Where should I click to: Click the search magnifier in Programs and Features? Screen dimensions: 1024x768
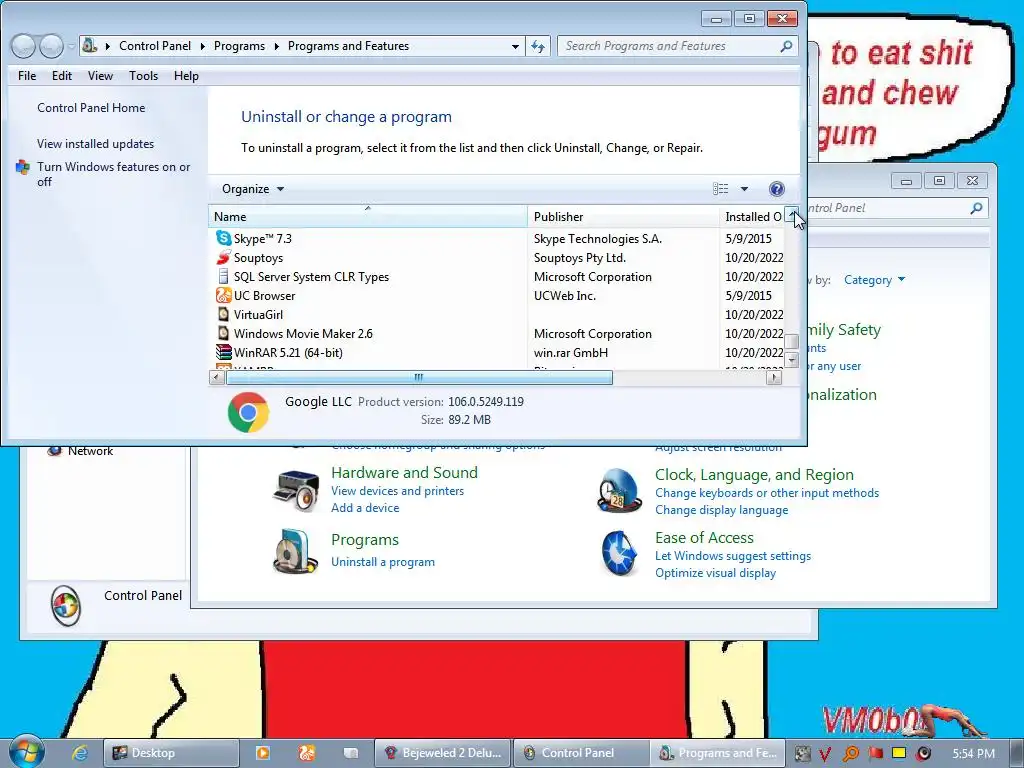(x=786, y=46)
